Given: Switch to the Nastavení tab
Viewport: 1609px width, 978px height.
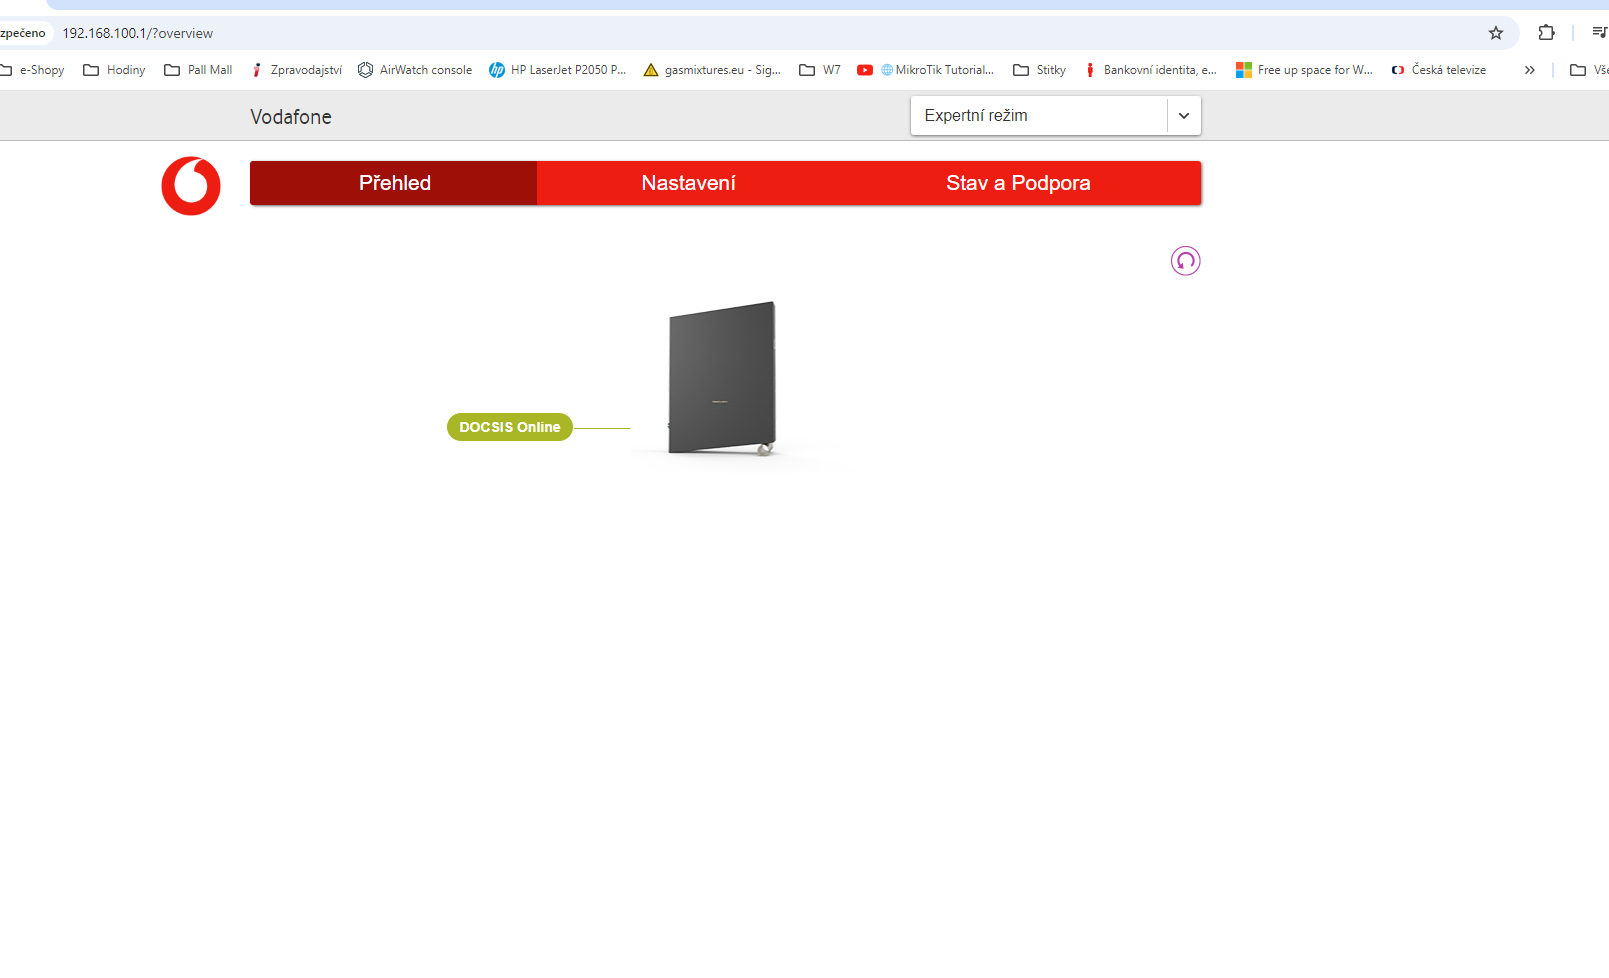Looking at the screenshot, I should tap(688, 183).
